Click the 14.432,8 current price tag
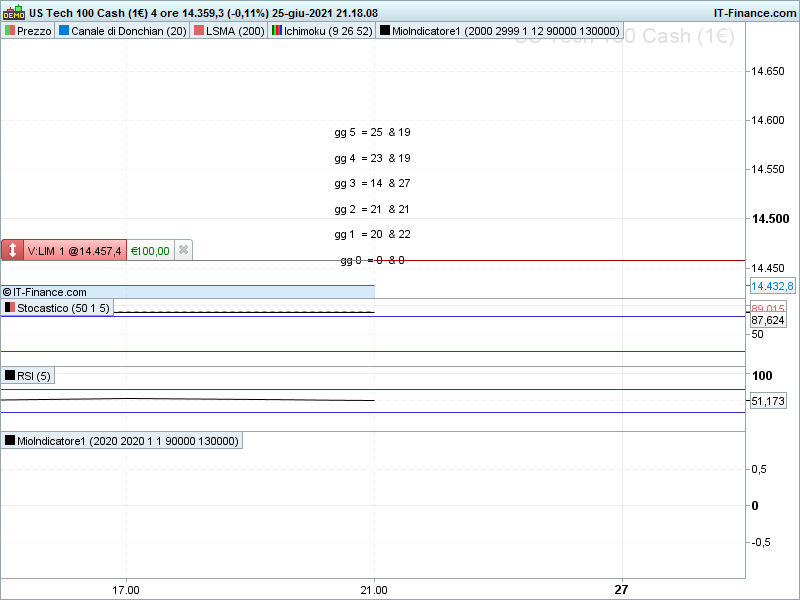Image resolution: width=800 pixels, height=600 pixels. [x=772, y=286]
